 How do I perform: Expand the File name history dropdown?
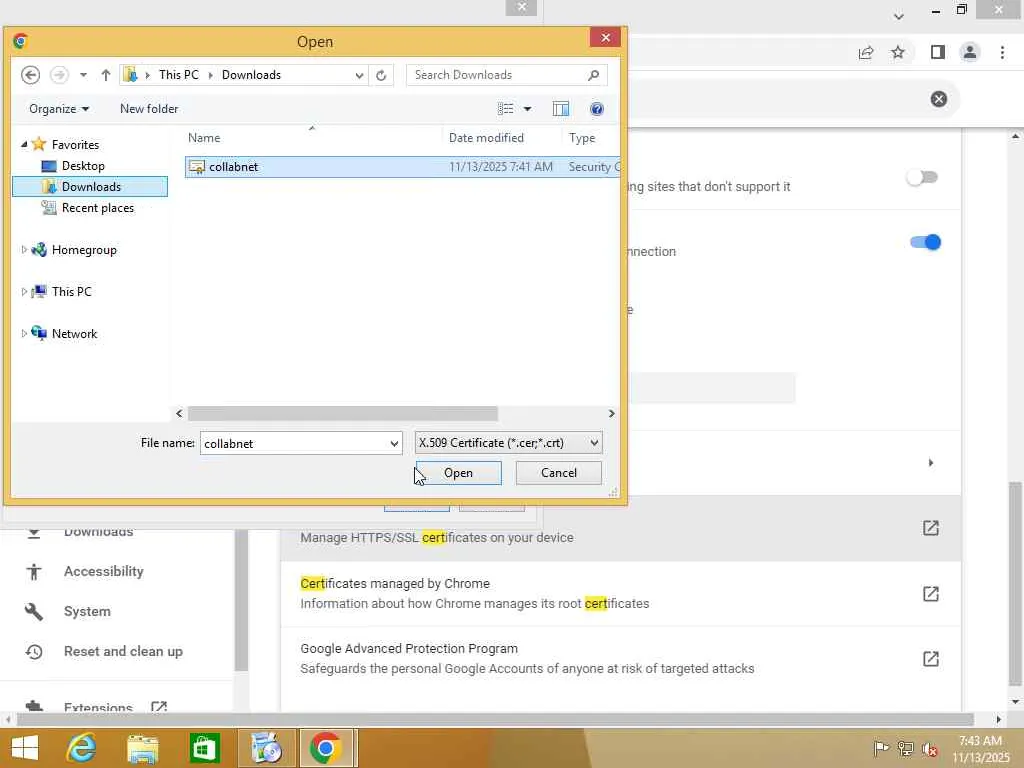click(x=394, y=443)
